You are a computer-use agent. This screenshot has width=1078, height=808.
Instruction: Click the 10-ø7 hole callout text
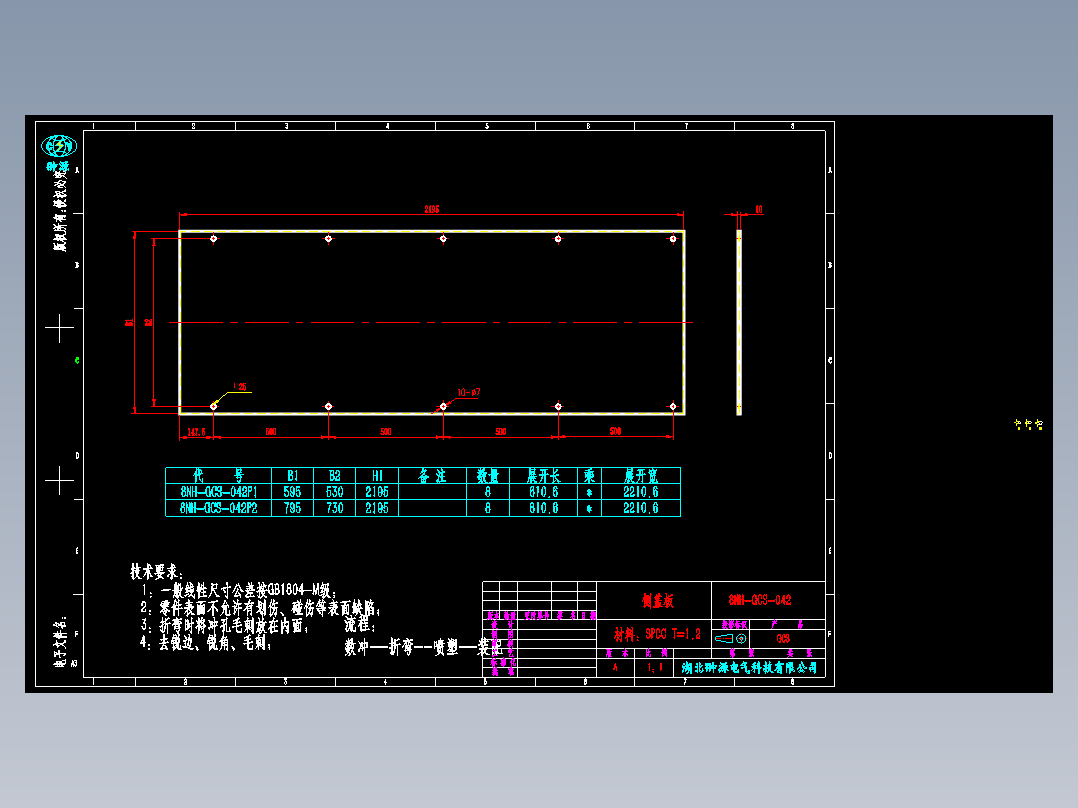pyautogui.click(x=469, y=393)
